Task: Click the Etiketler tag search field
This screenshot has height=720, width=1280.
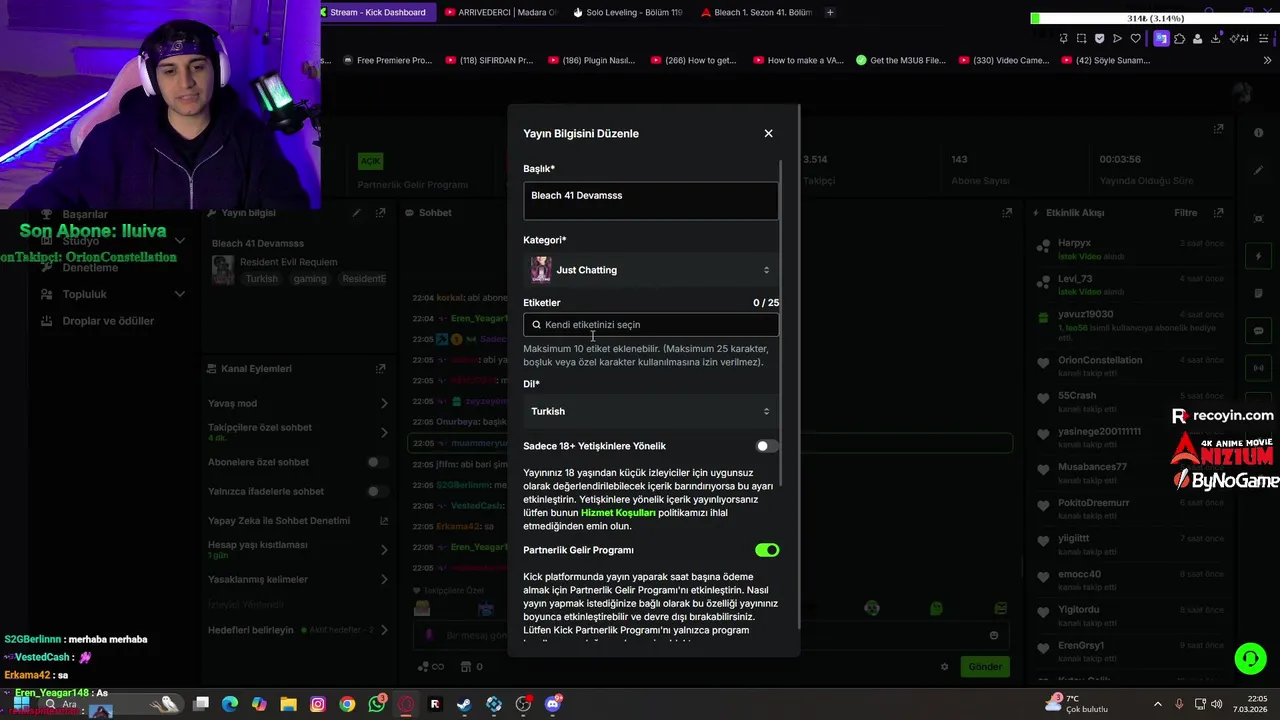Action: click(650, 325)
